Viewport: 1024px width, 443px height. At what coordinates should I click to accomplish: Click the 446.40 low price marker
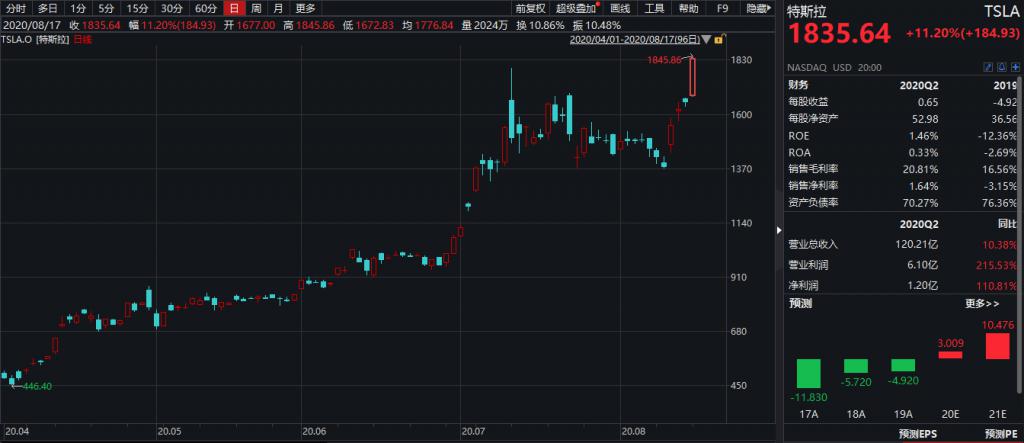click(37, 386)
